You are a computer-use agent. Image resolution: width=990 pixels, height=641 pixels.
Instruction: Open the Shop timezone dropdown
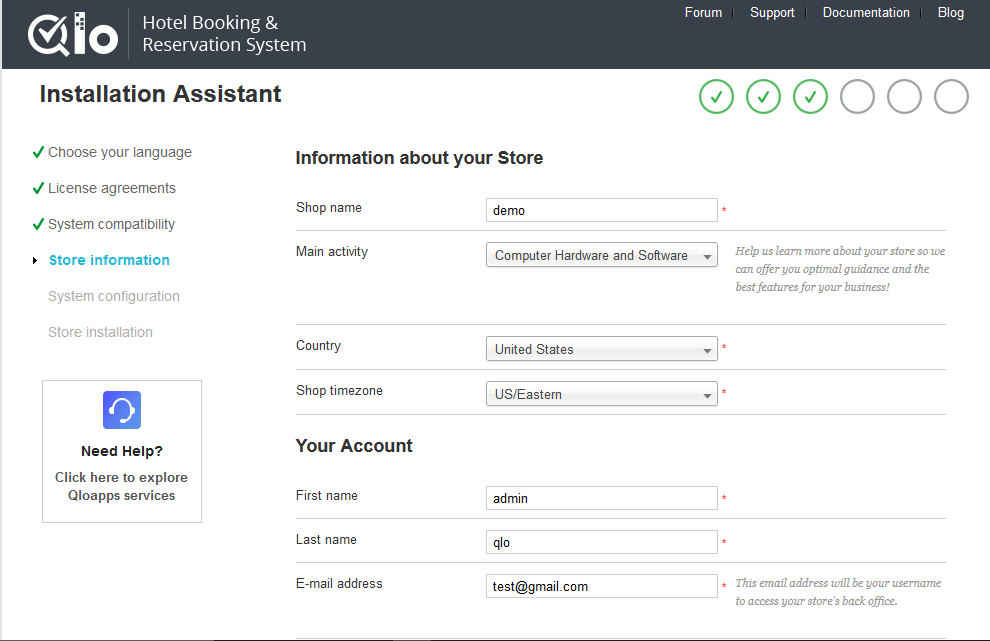(x=601, y=394)
